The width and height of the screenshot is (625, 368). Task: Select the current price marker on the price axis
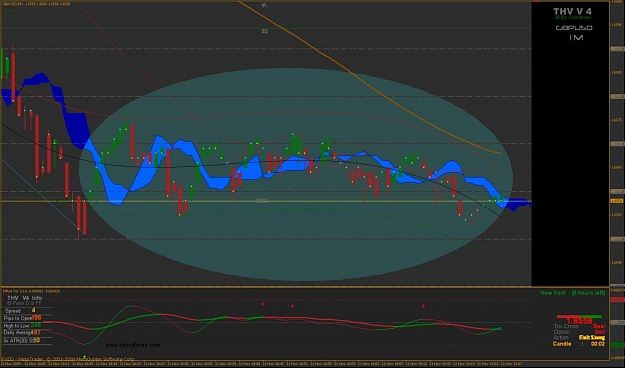click(617, 201)
